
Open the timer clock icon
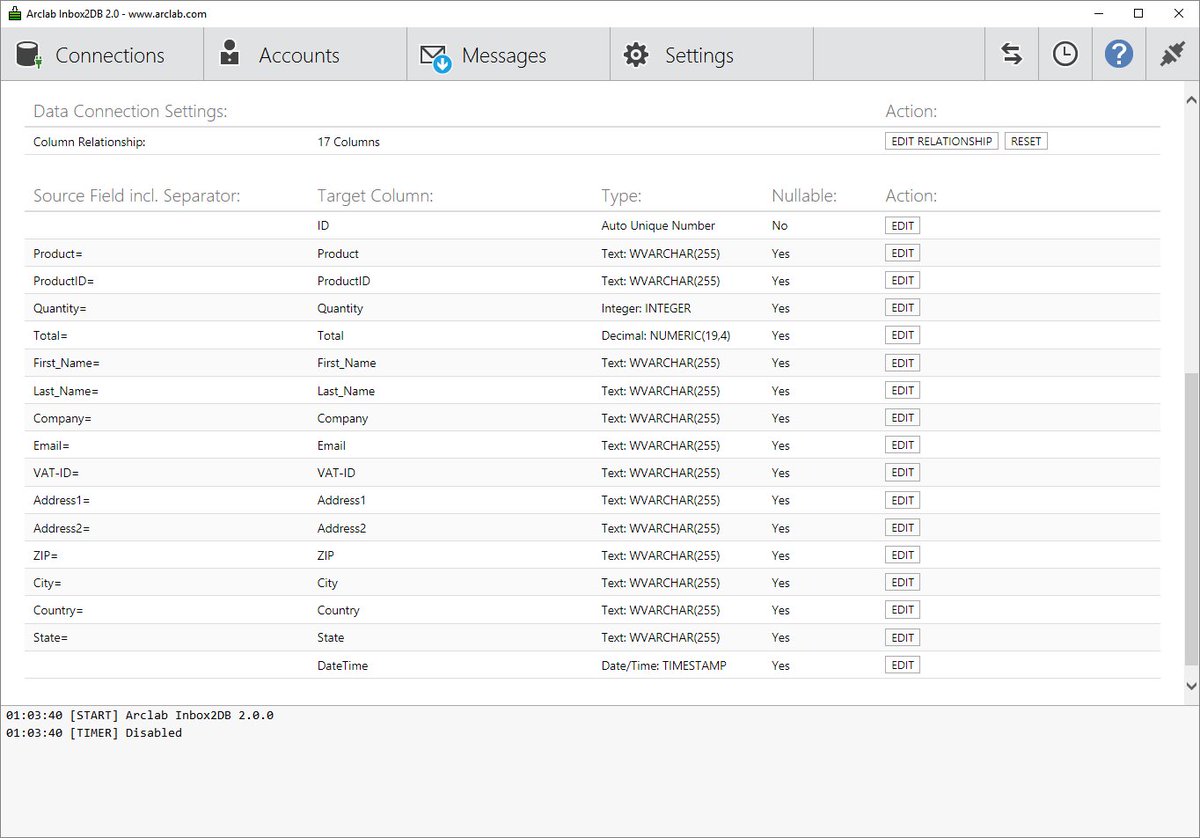[1065, 54]
